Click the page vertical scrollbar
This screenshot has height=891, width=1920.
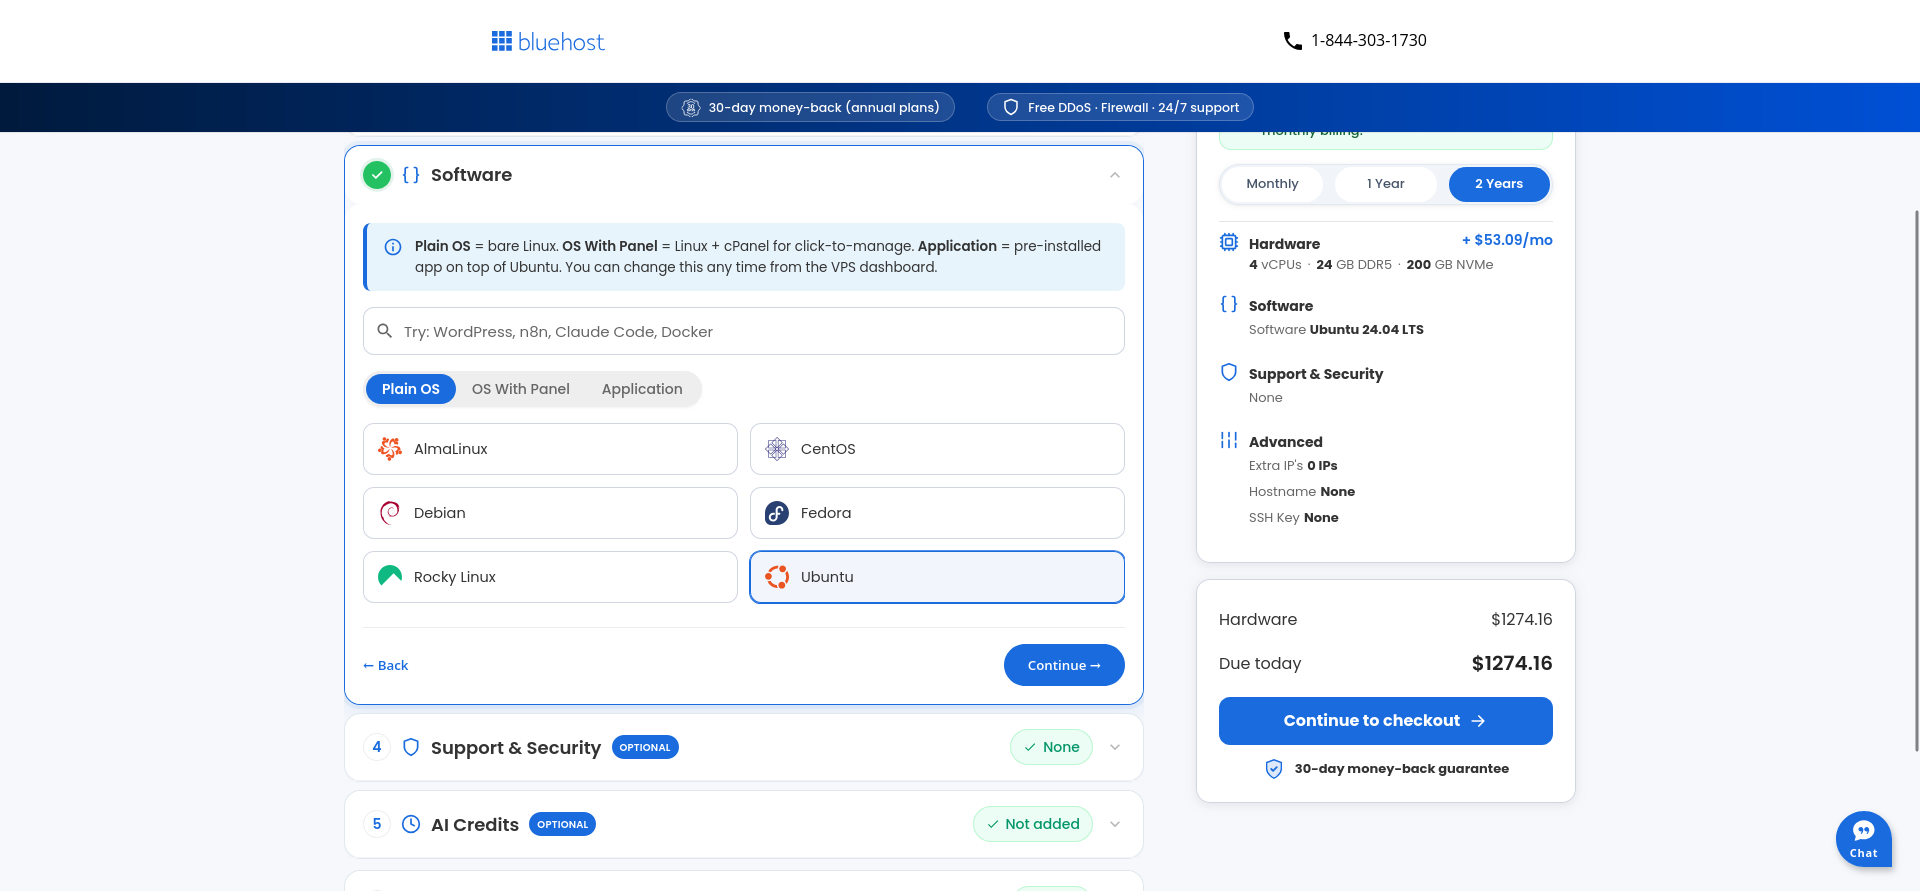pos(1916,480)
